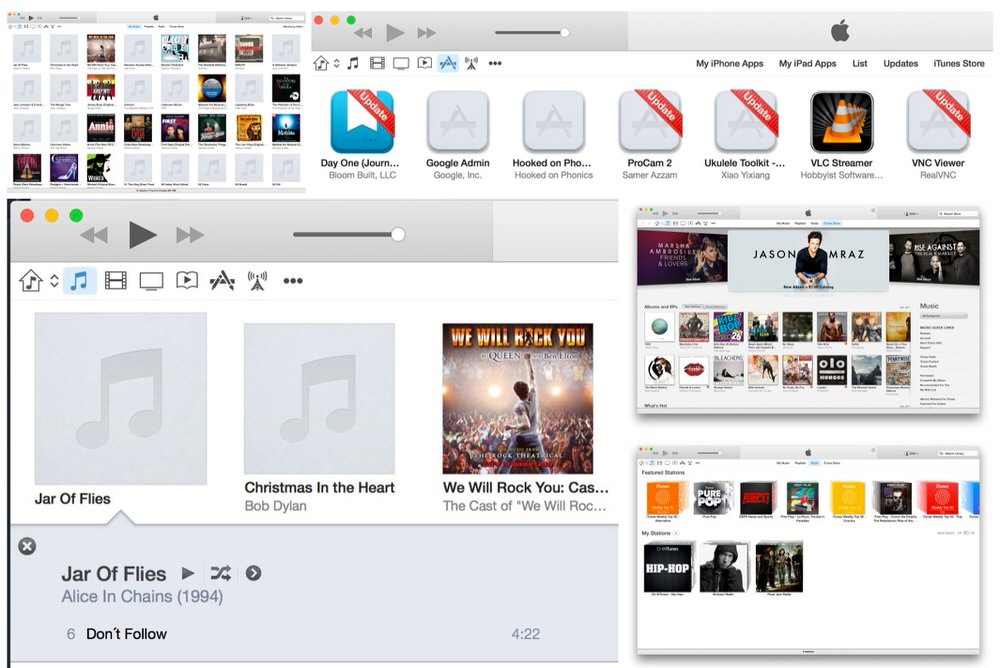The width and height of the screenshot is (1000, 668).
Task: Fast-forward in the large Music window
Action: [x=190, y=235]
